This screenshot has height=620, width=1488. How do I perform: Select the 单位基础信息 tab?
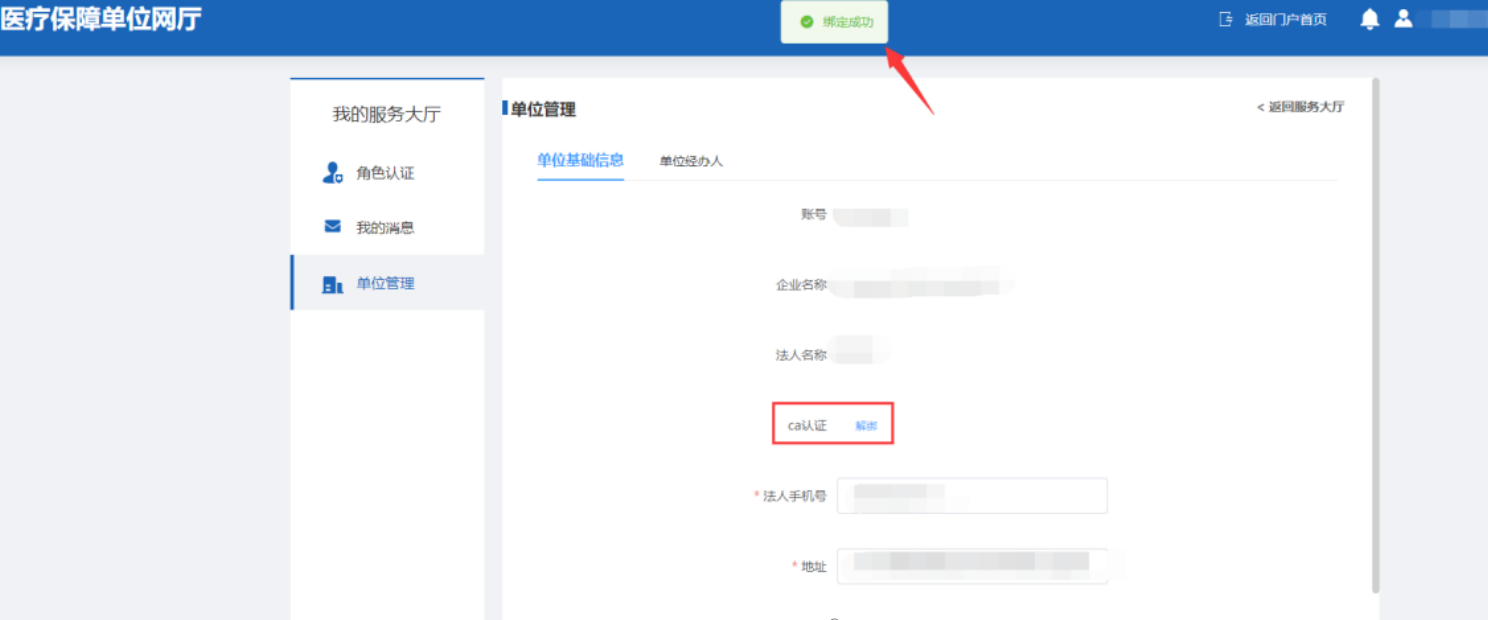coord(580,160)
